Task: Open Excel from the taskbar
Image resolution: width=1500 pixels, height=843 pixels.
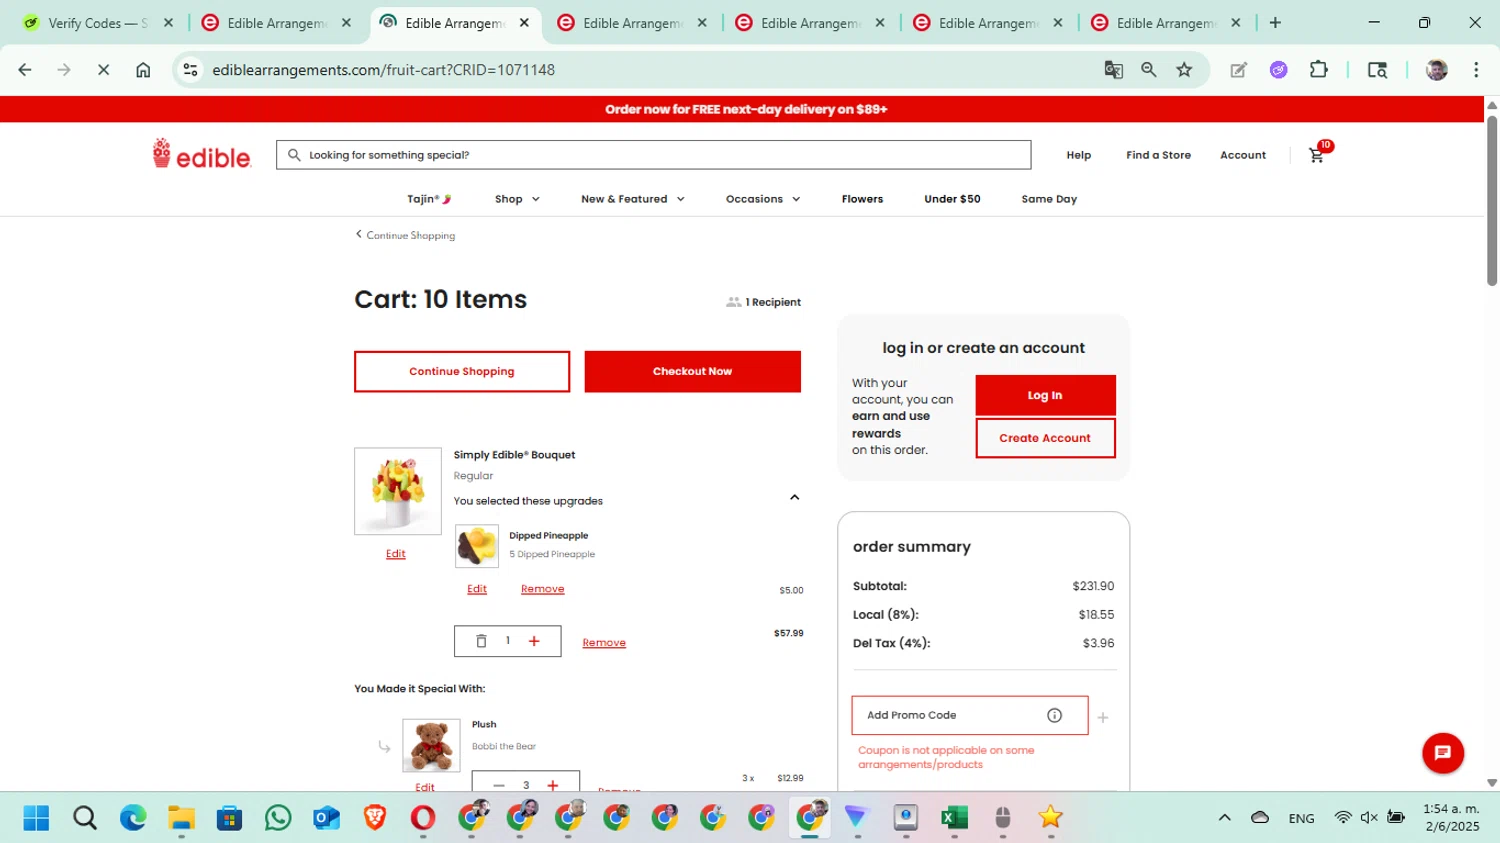Action: pos(954,818)
